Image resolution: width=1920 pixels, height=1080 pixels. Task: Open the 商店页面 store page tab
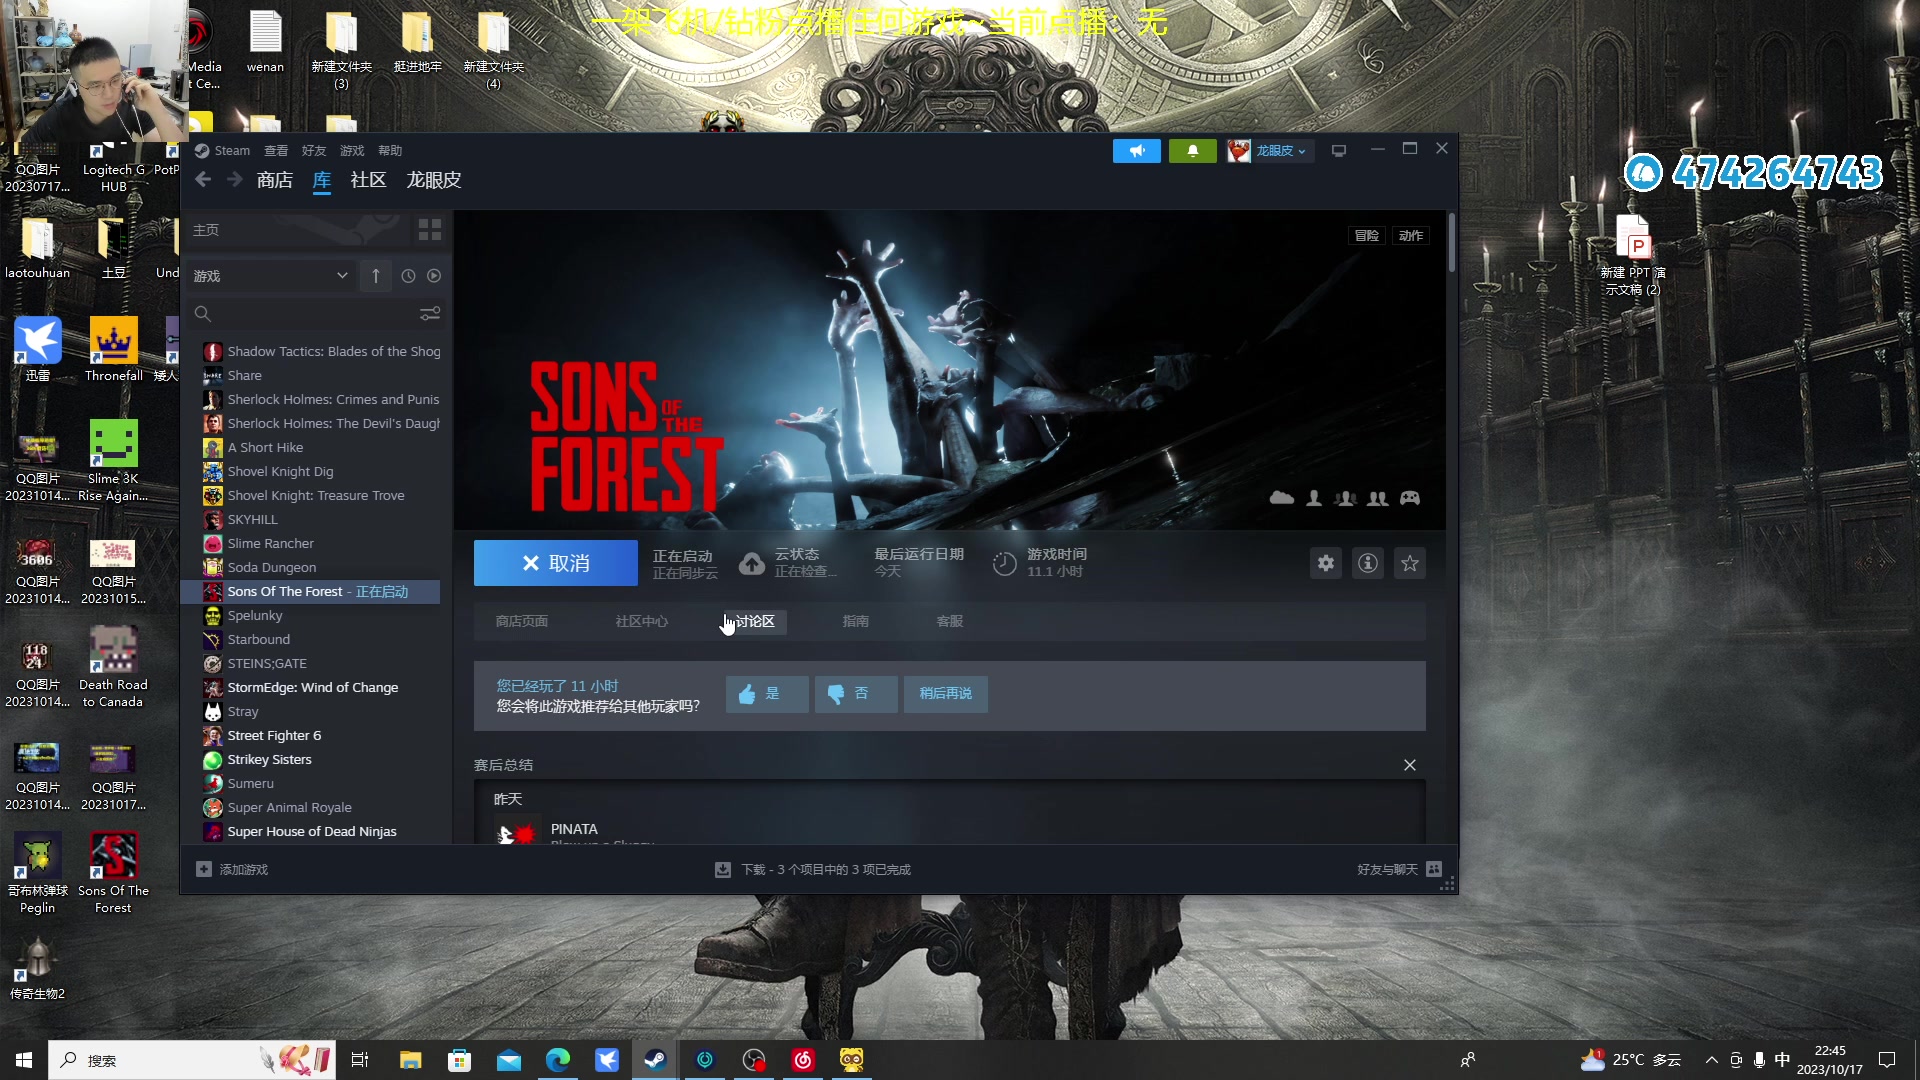[522, 621]
